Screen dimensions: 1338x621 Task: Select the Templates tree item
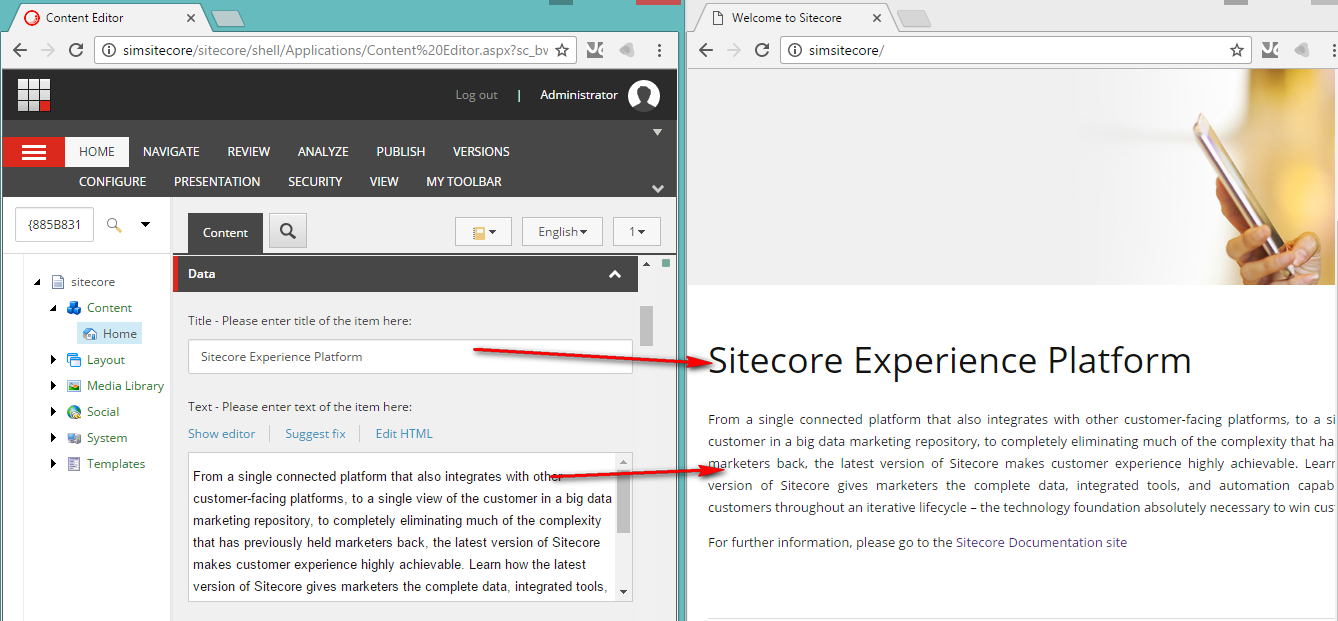pos(116,464)
